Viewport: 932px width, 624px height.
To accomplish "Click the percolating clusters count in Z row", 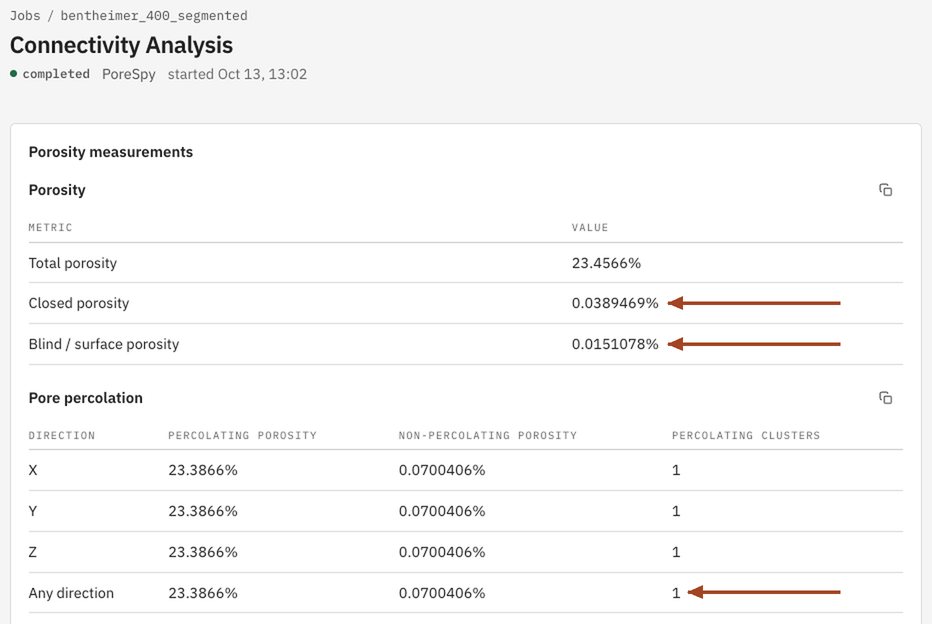I will coord(676,552).
